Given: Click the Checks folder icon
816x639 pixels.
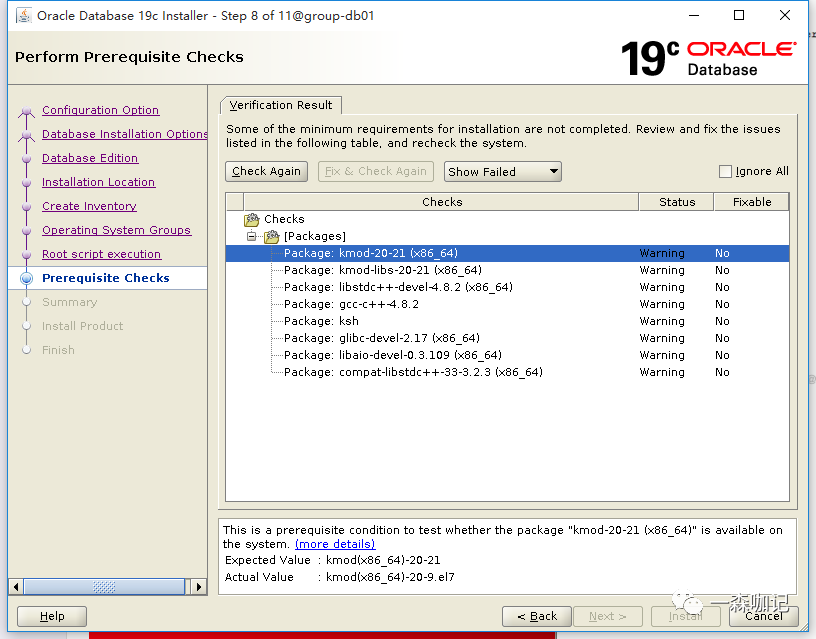Looking at the screenshot, I should click(252, 219).
